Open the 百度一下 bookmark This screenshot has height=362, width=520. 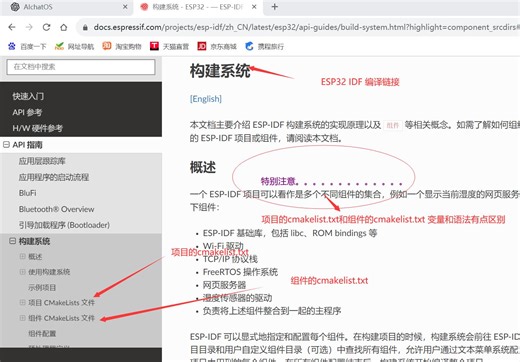[x=27, y=46]
